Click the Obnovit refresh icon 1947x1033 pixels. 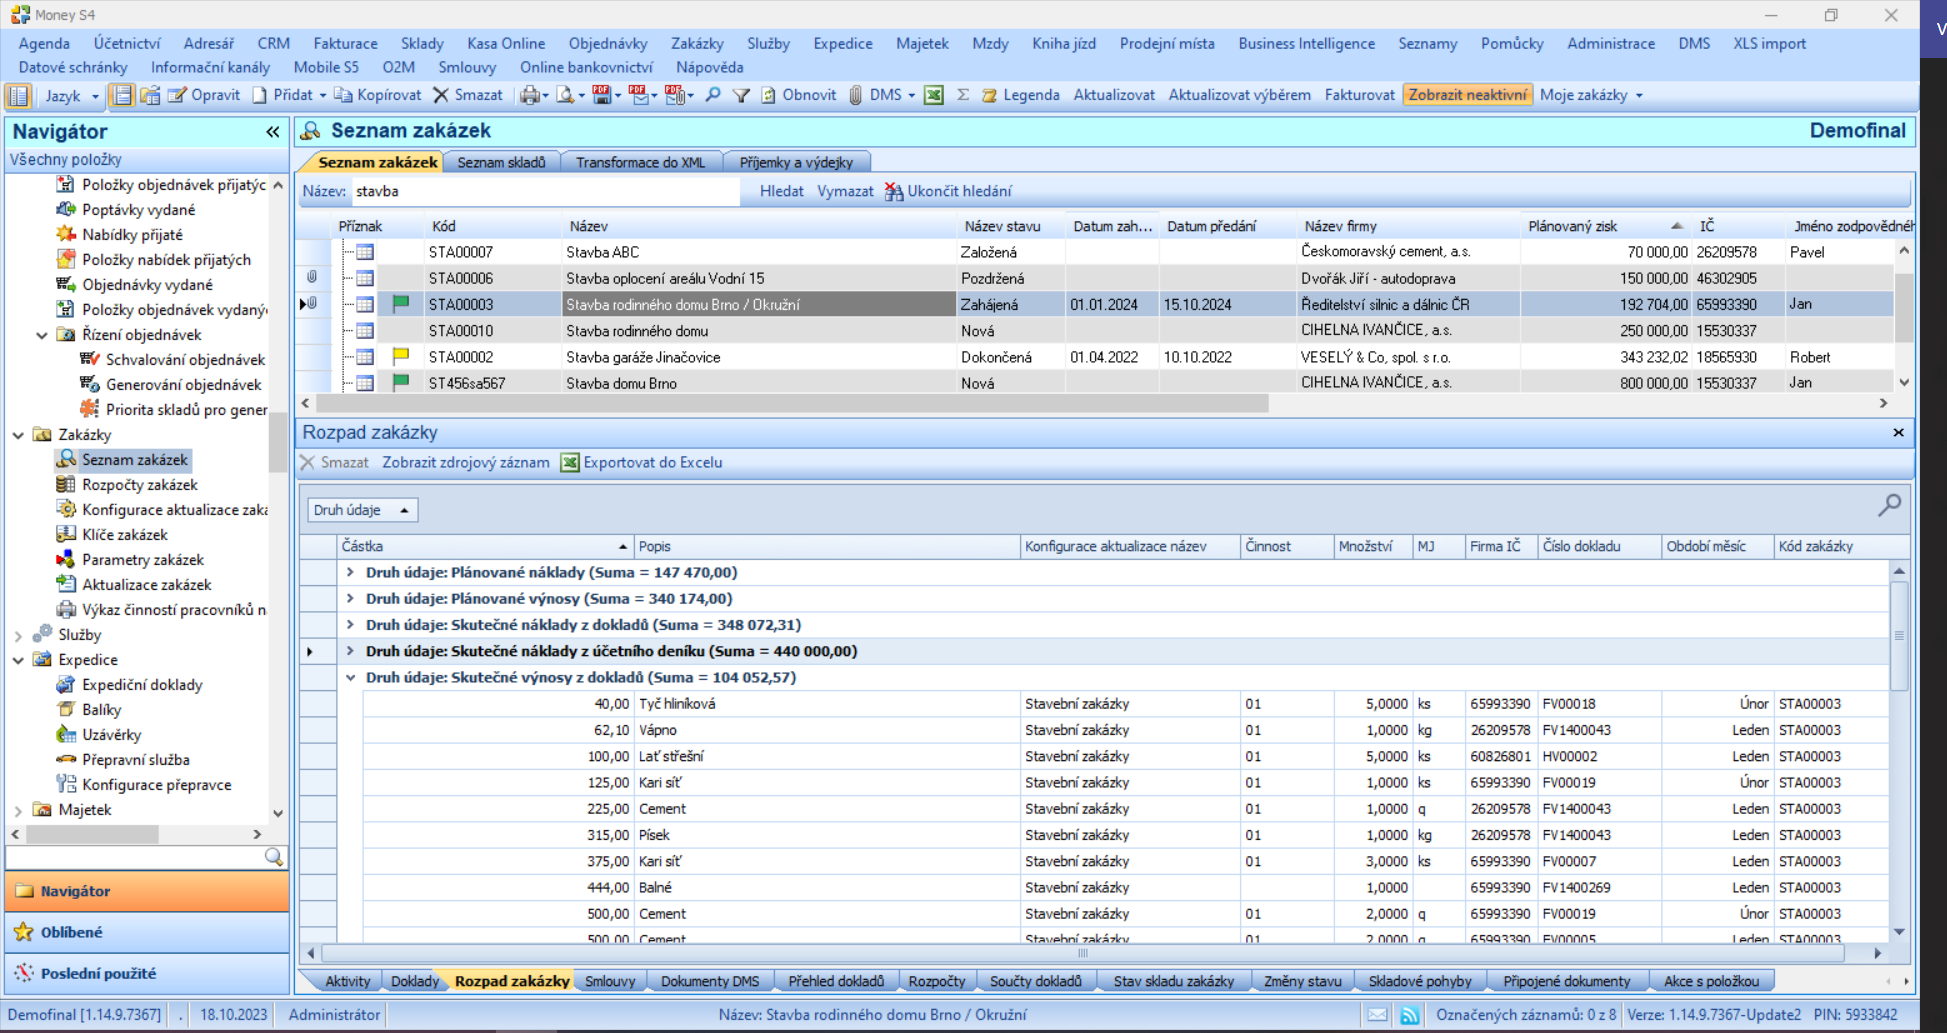pyautogui.click(x=768, y=95)
